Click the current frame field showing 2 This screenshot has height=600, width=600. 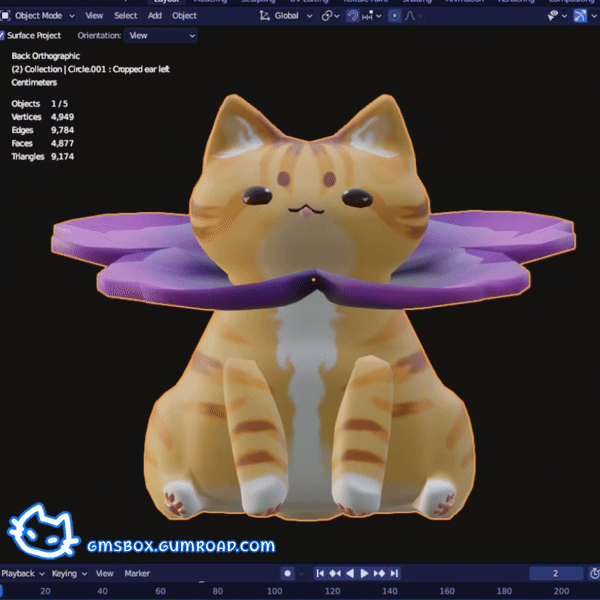[556, 573]
